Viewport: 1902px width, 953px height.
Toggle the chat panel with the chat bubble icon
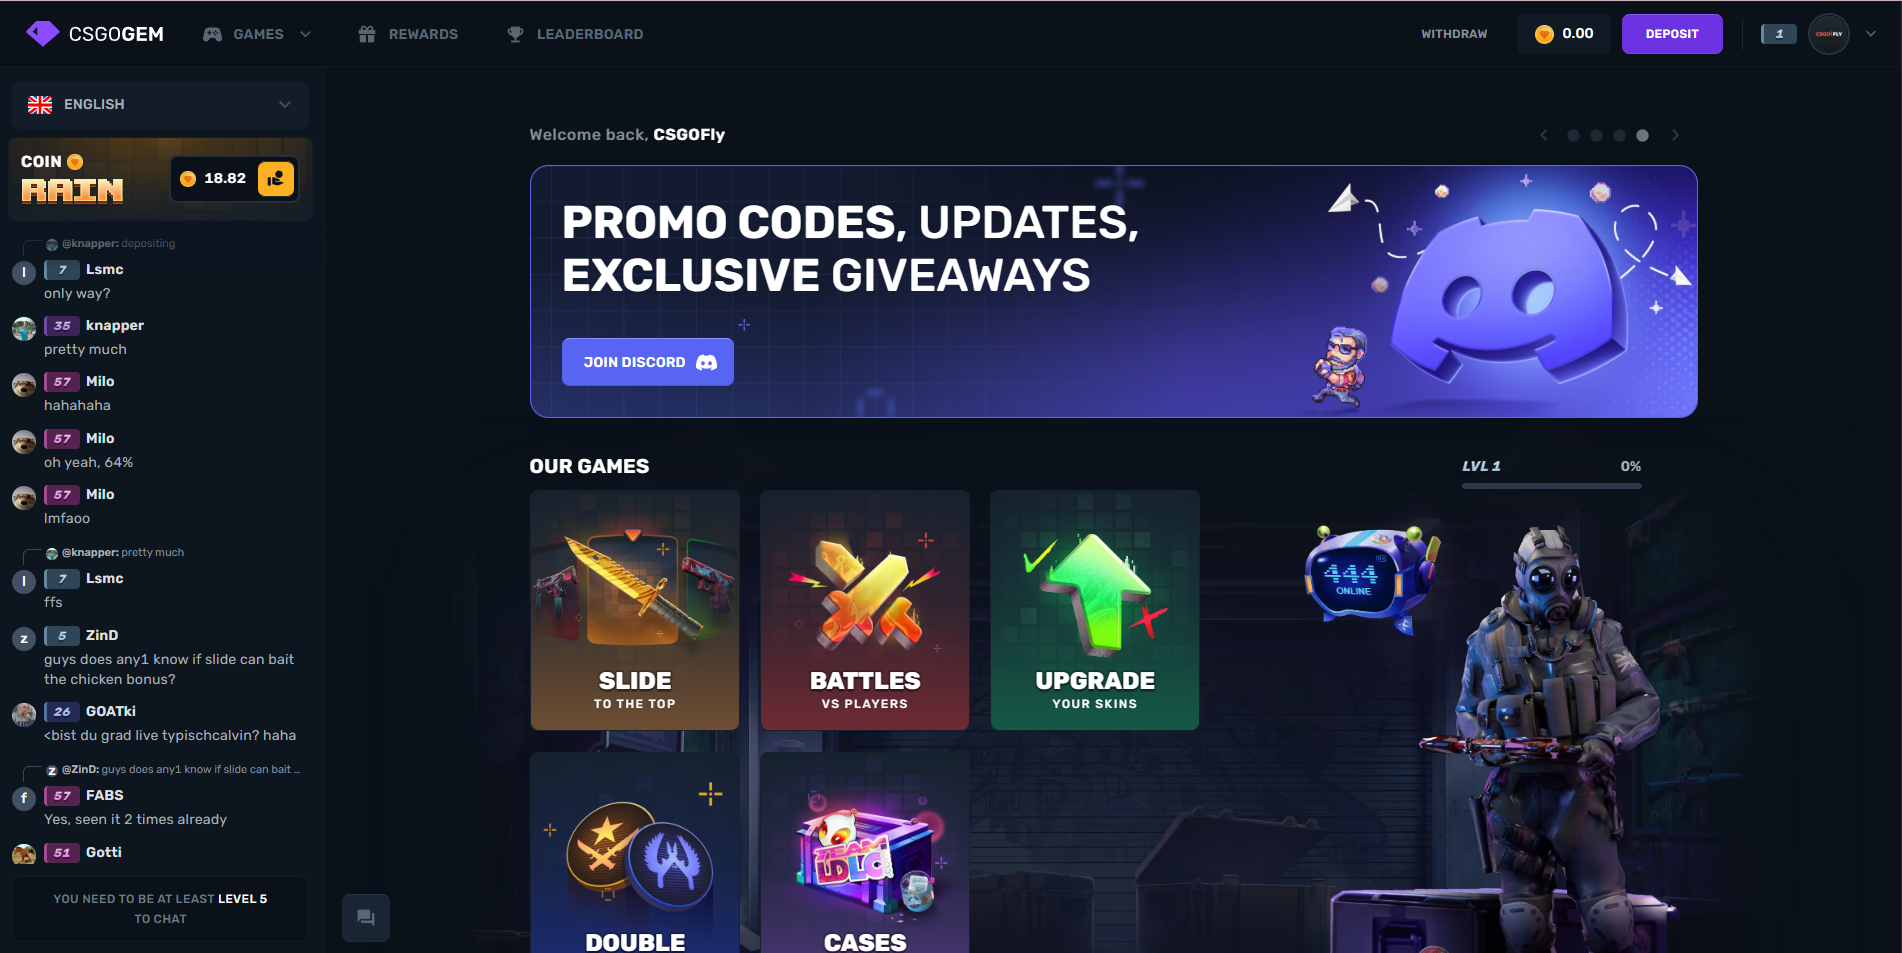pyautogui.click(x=366, y=917)
